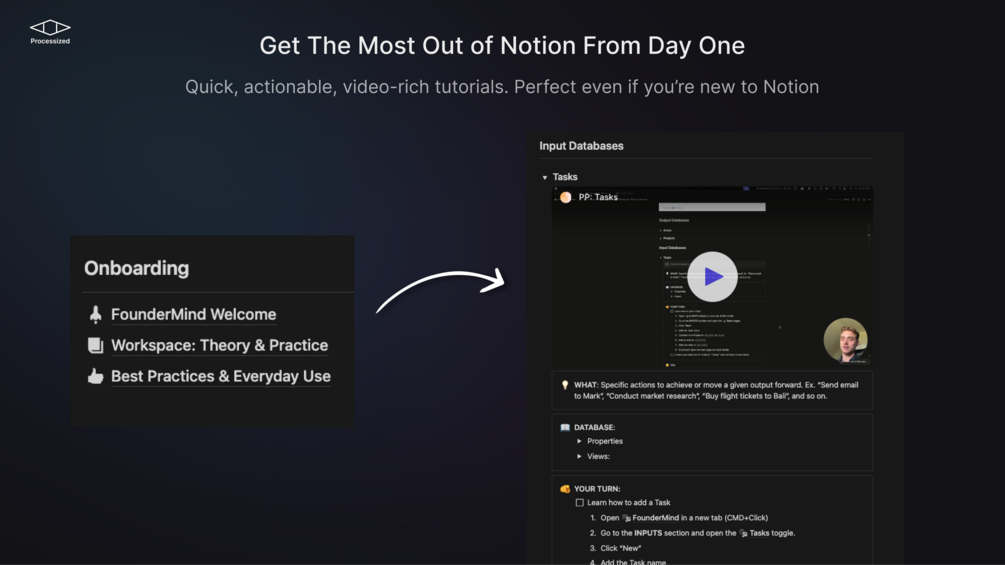Click the rocket icon beside FounderMind Welcome
Image resolution: width=1005 pixels, height=565 pixels.
[96, 315]
